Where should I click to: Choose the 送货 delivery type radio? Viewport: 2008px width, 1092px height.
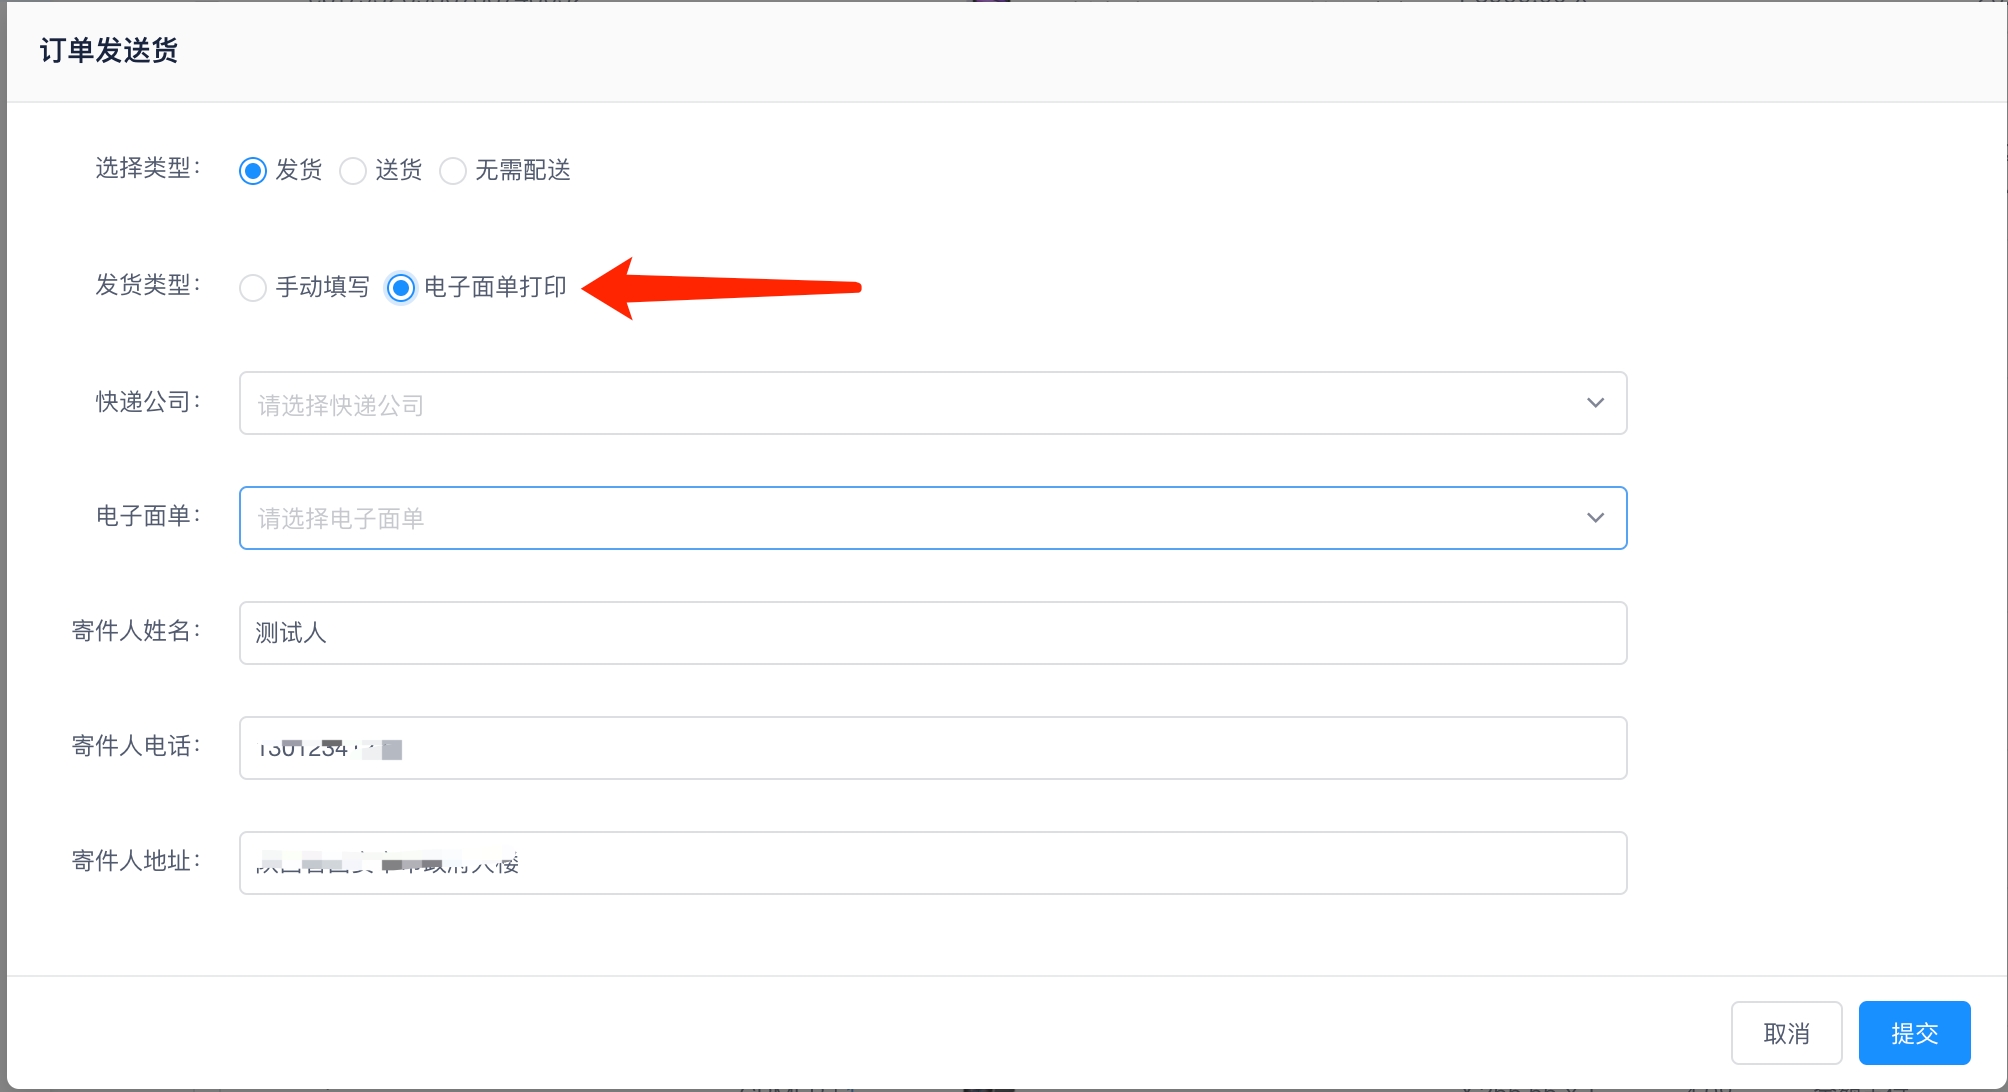tap(353, 171)
